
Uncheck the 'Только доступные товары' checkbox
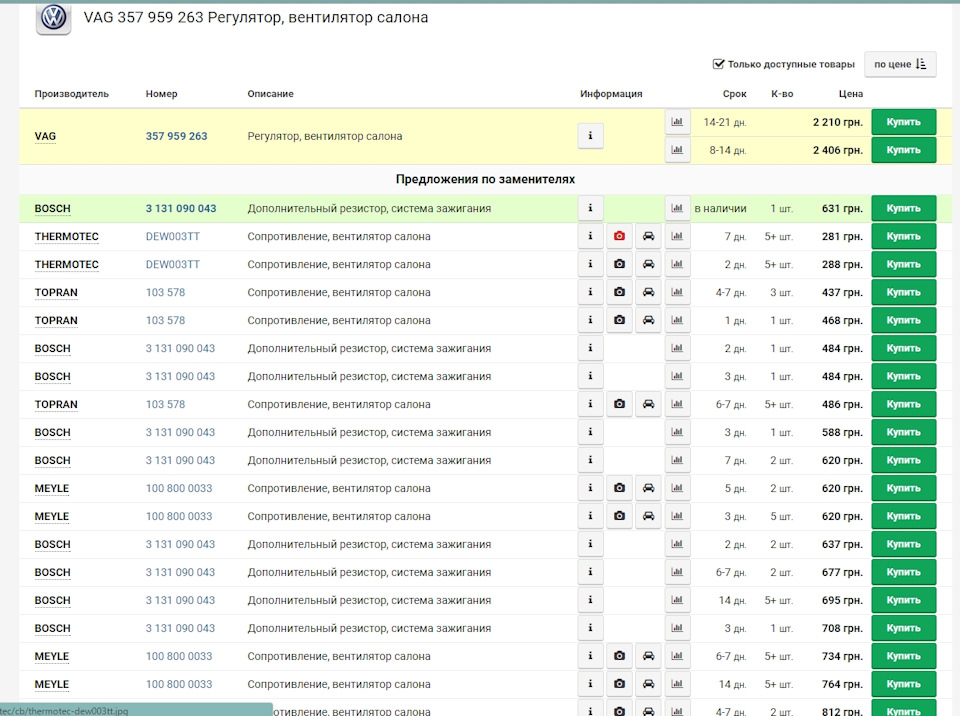(718, 64)
